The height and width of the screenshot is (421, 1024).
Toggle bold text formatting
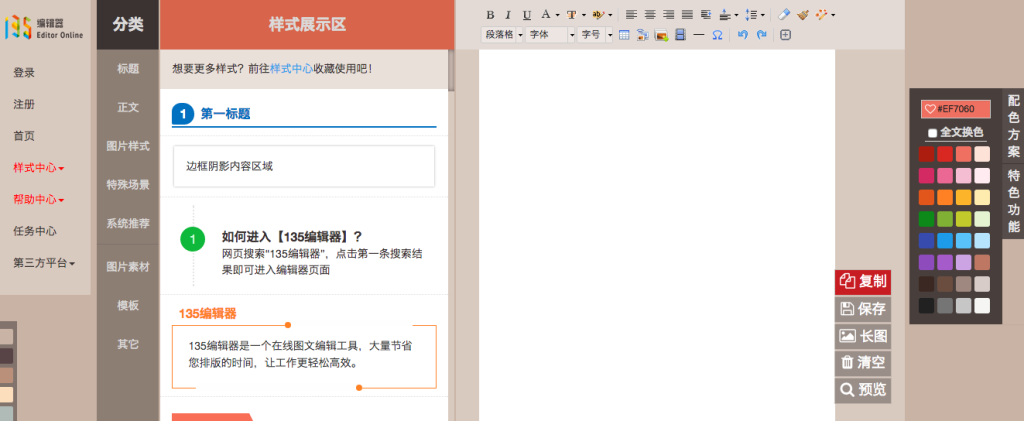(490, 15)
